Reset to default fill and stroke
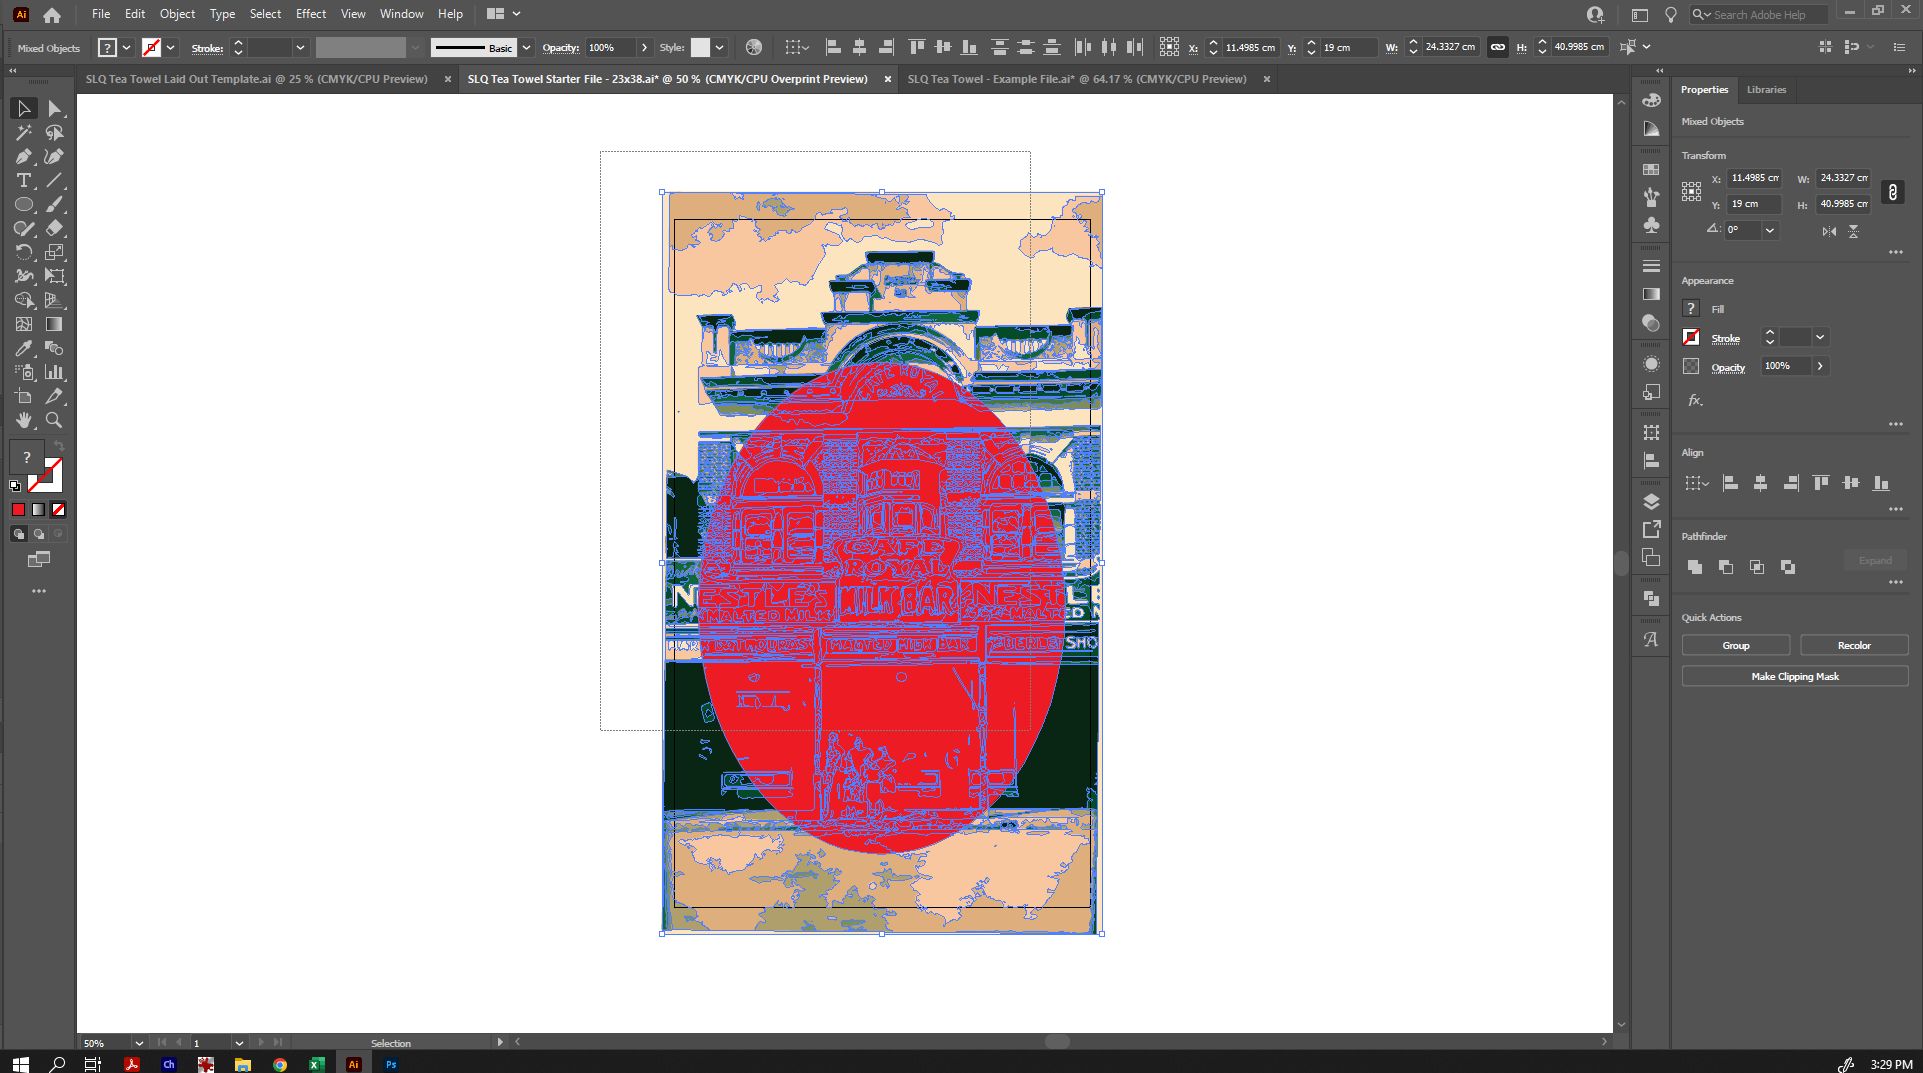The image size is (1923, 1073). pyautogui.click(x=15, y=486)
